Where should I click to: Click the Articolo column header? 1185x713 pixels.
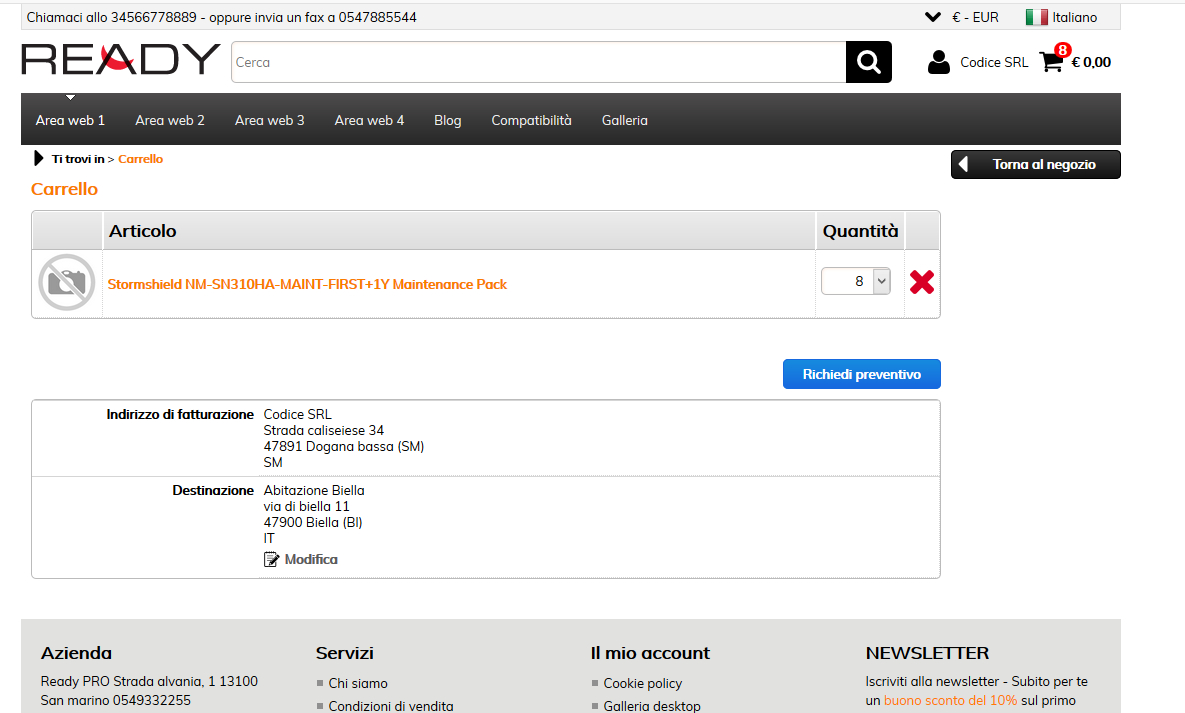[x=142, y=231]
